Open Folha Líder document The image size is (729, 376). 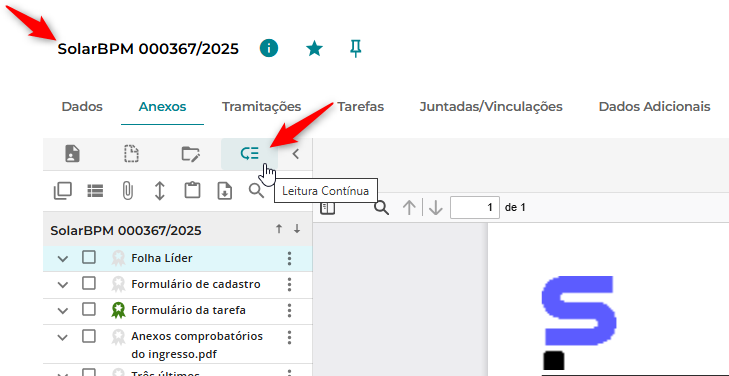162,258
